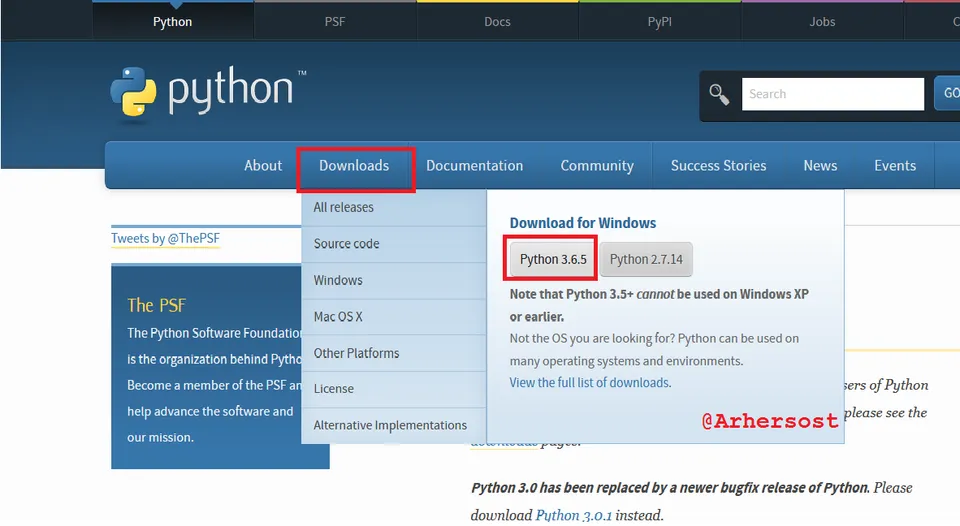The height and width of the screenshot is (526, 960).
Task: Open the Community menu
Action: [597, 165]
